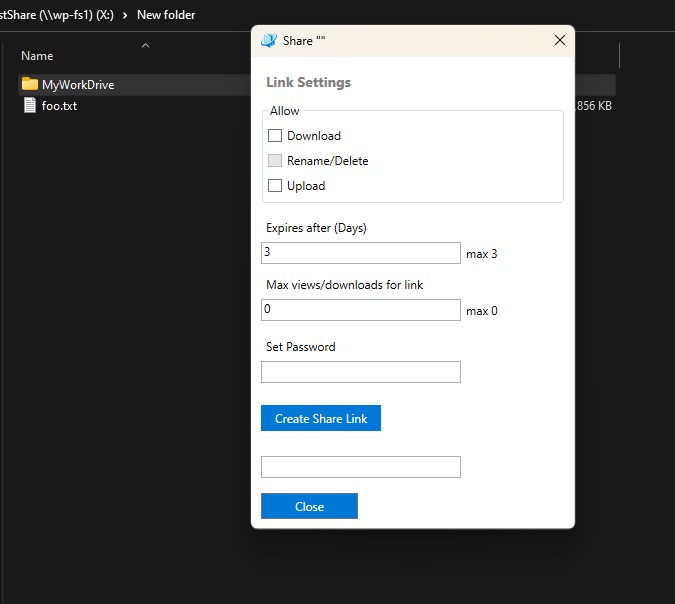Click into the Set Password field
The image size is (675, 604).
pos(360,372)
